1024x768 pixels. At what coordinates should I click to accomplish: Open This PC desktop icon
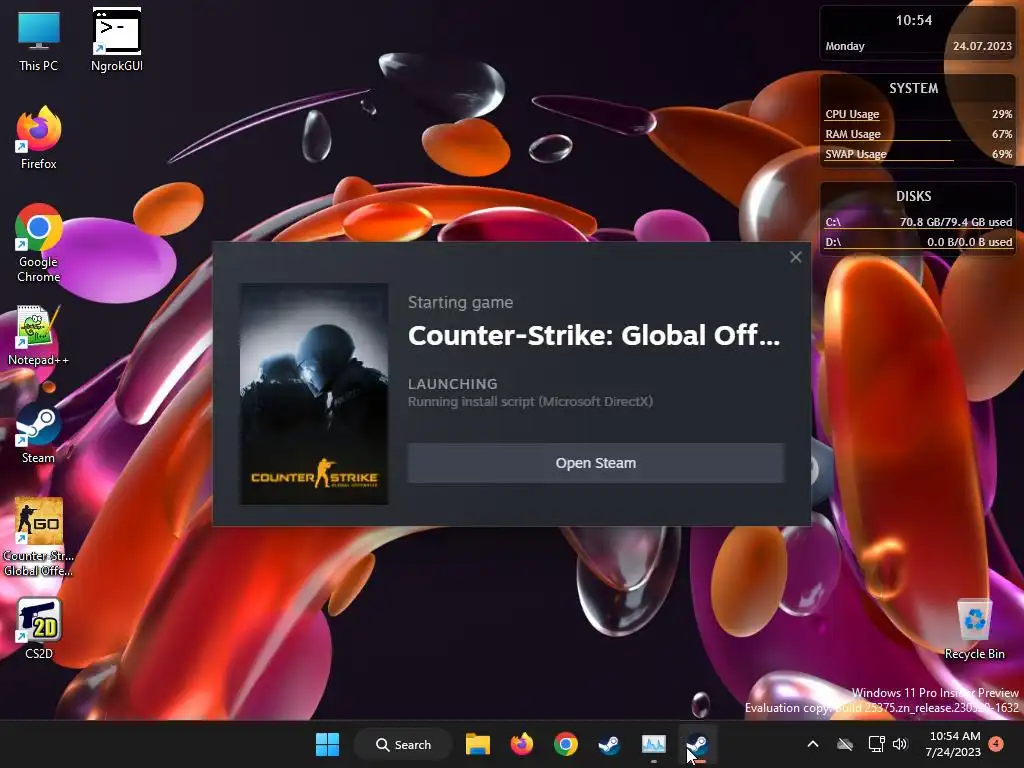pos(39,40)
